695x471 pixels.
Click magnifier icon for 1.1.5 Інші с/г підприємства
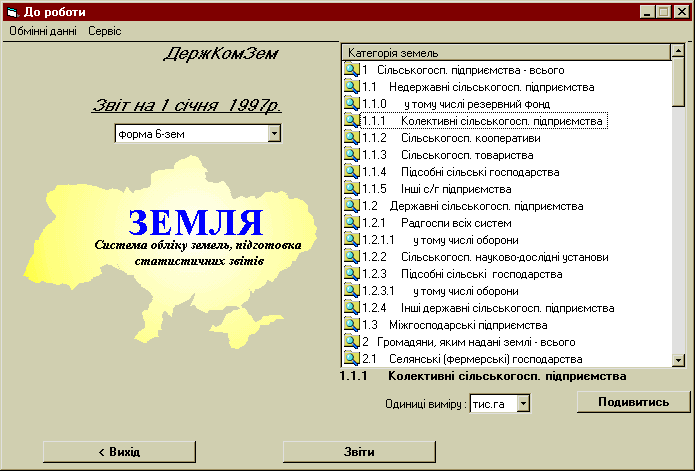[x=351, y=189]
